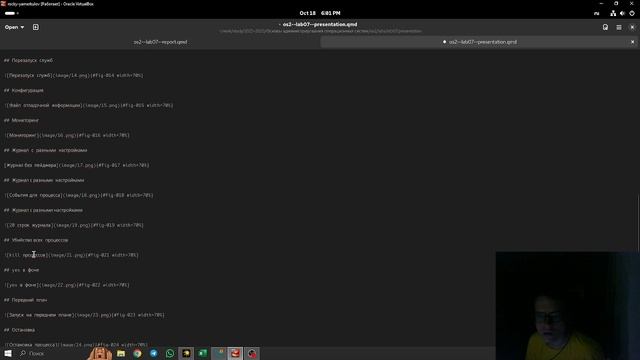This screenshot has height=360, width=640.
Task: Click the heading '## yes в фоне'
Action: 22,270
